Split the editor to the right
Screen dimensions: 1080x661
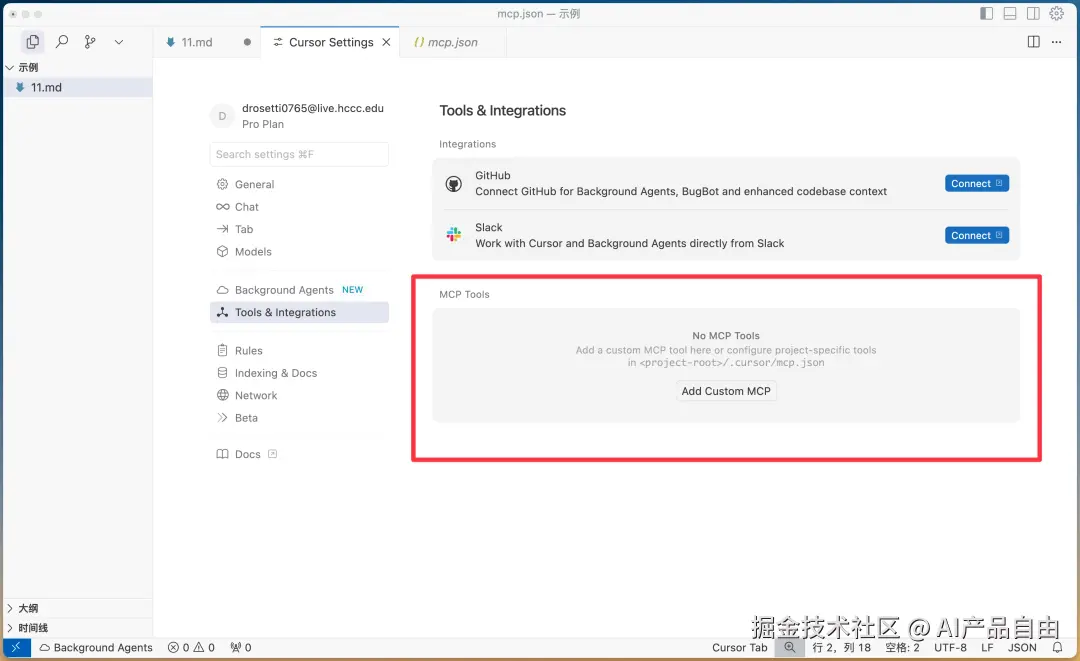point(1033,42)
